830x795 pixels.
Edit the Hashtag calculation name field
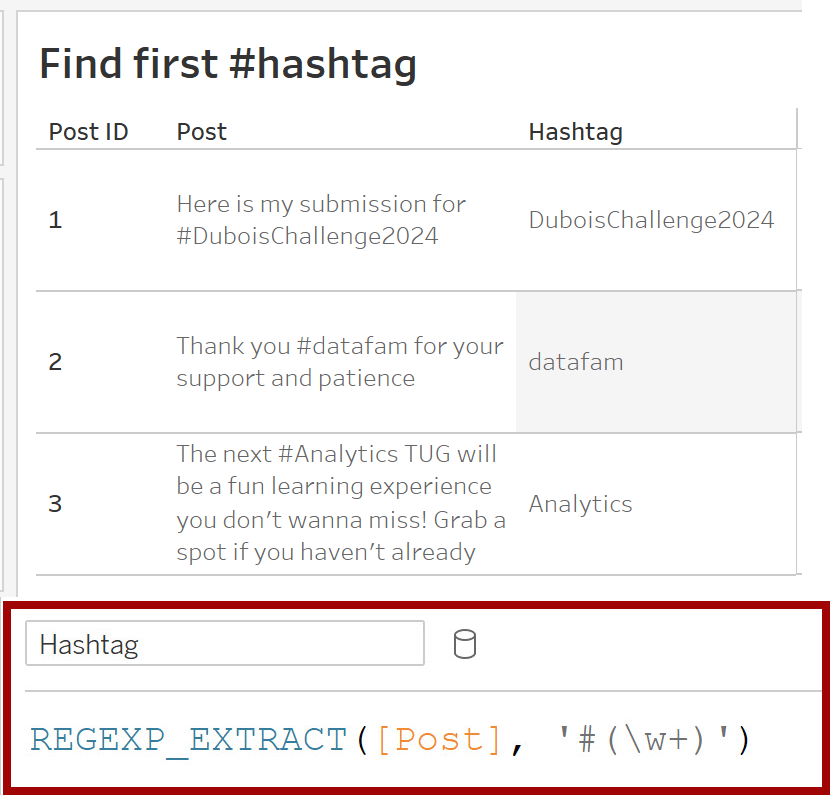pyautogui.click(x=225, y=643)
